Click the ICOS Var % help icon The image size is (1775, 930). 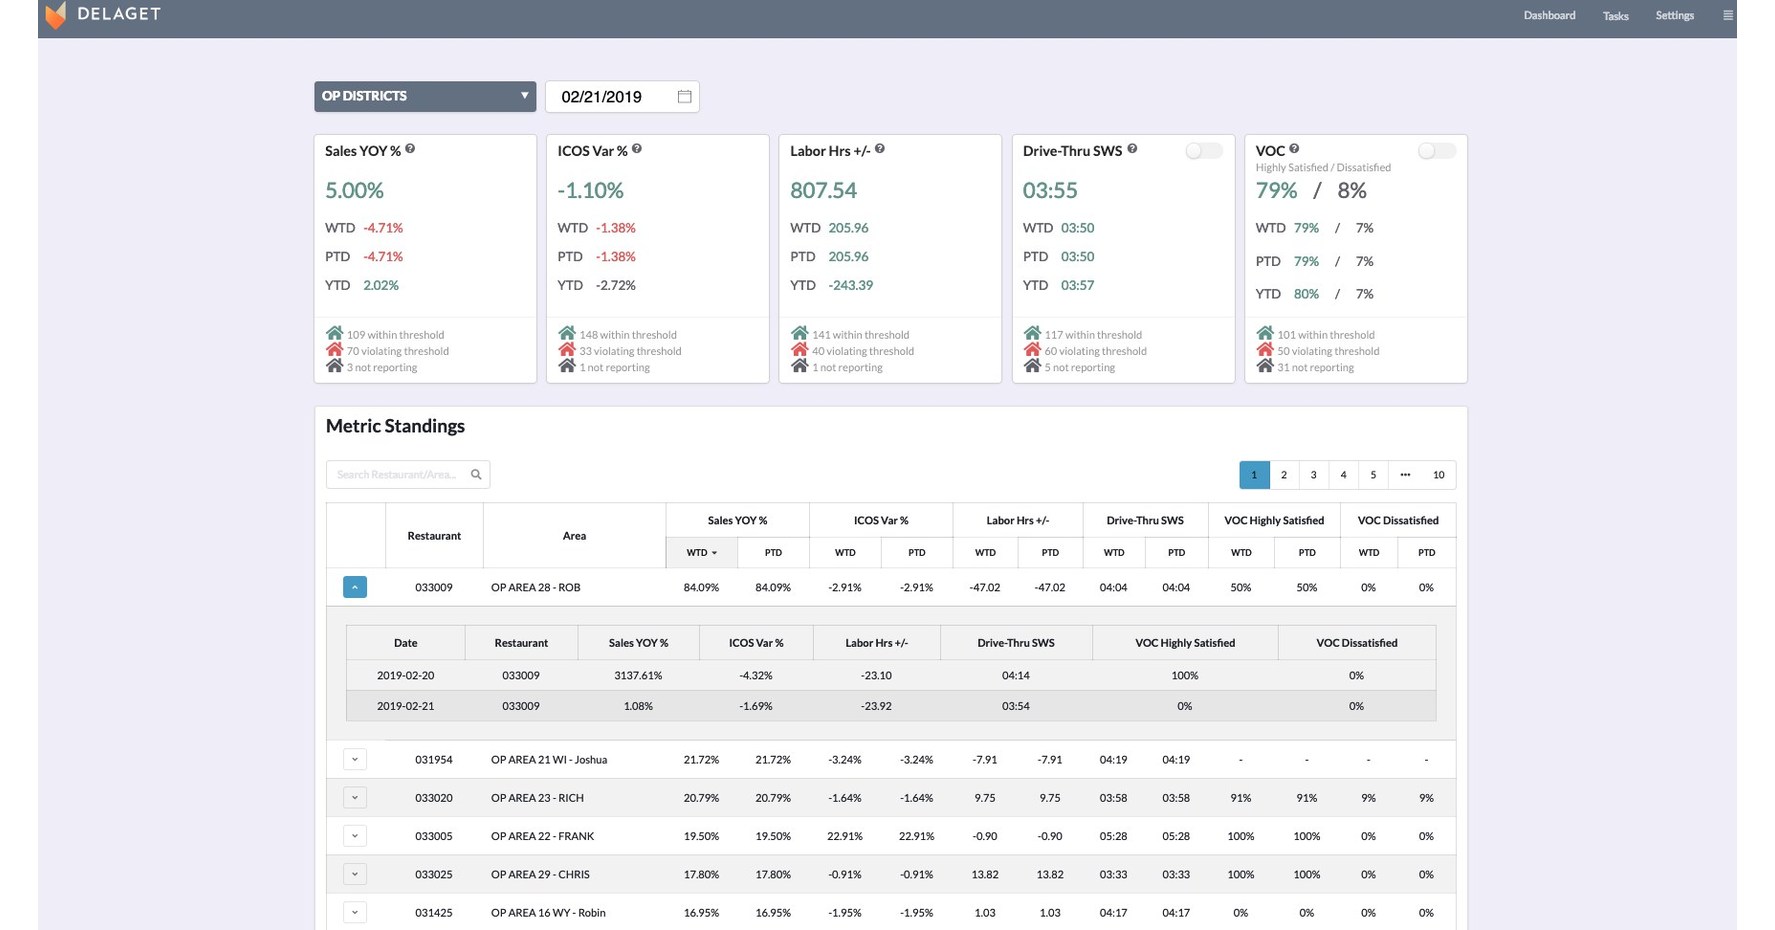pyautogui.click(x=637, y=148)
